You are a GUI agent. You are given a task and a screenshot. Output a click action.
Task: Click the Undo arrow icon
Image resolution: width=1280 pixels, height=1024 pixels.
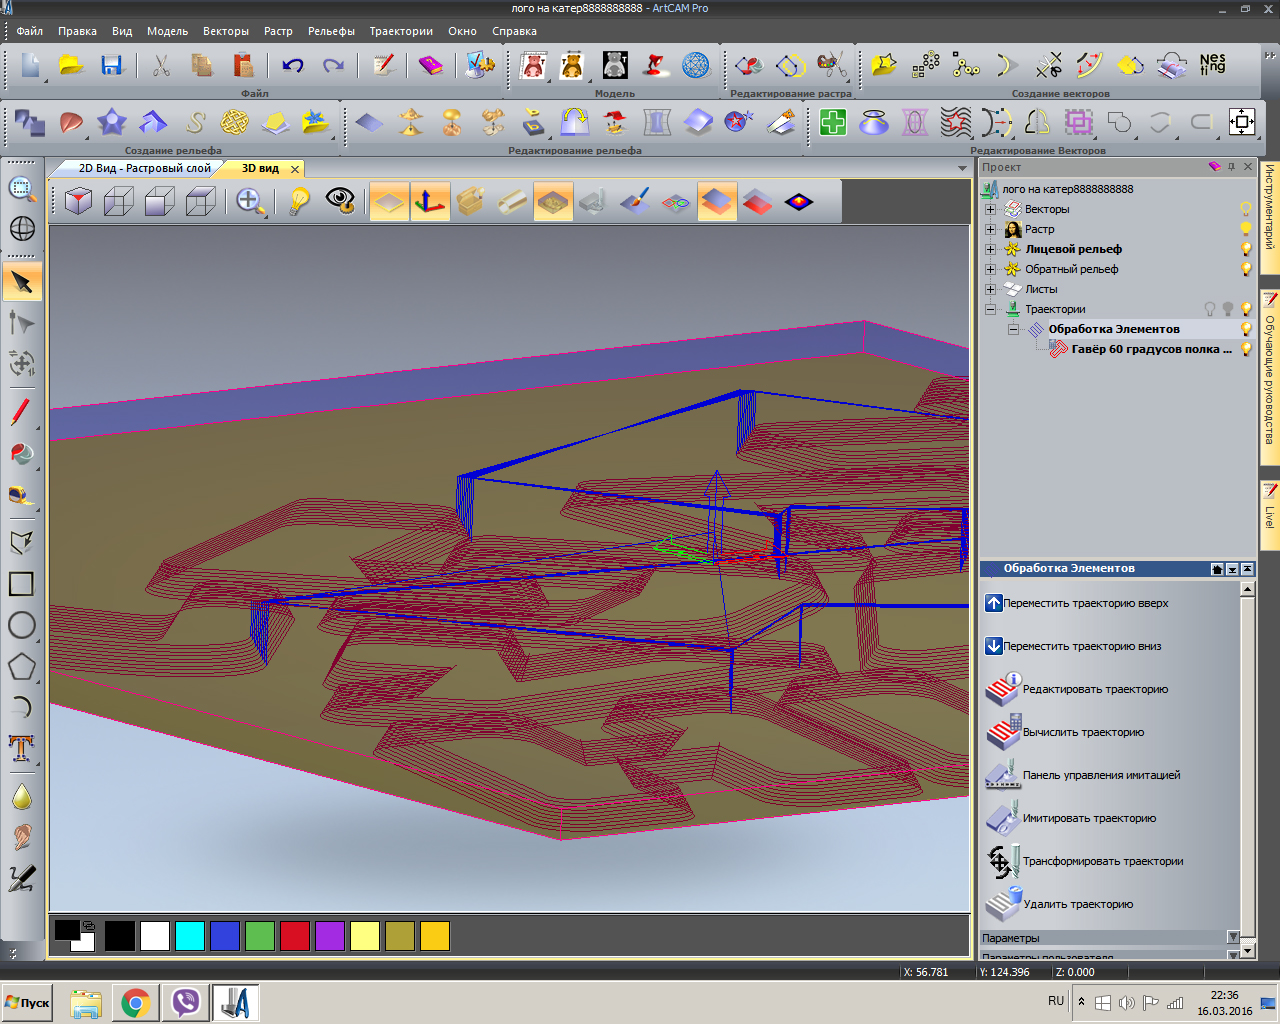coord(292,66)
